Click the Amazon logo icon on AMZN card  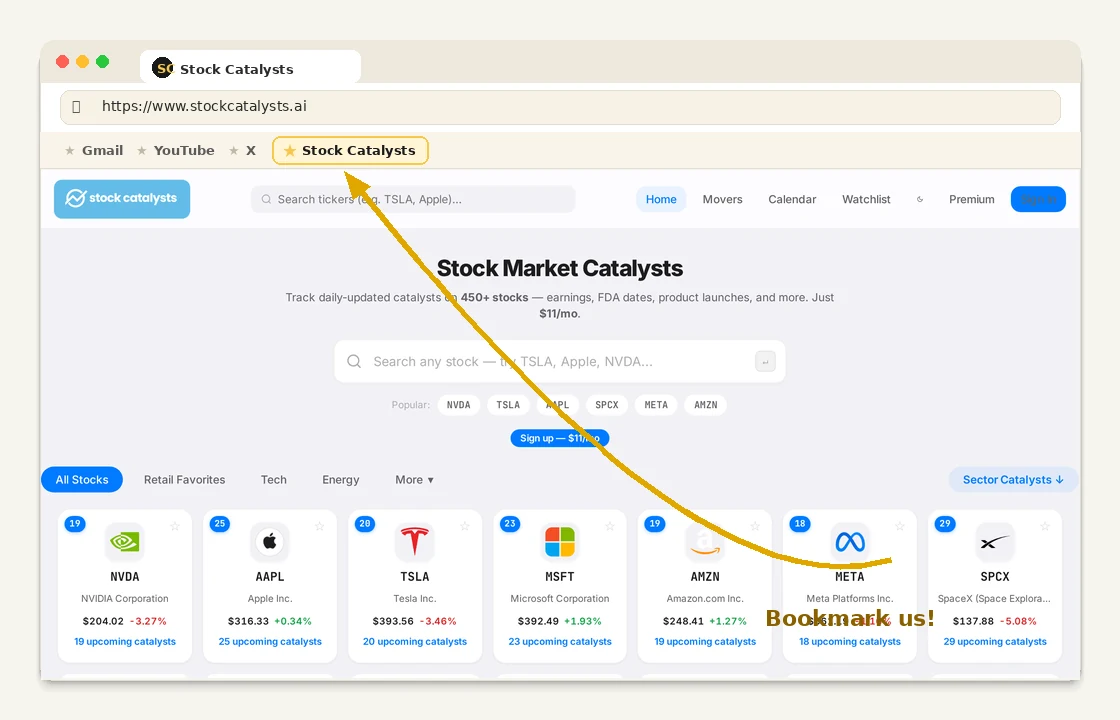[705, 542]
